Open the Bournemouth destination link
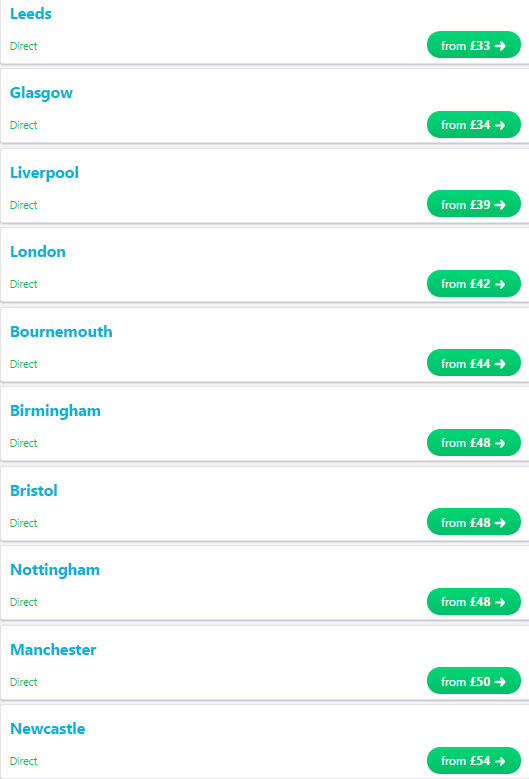The image size is (529, 779). [x=61, y=331]
